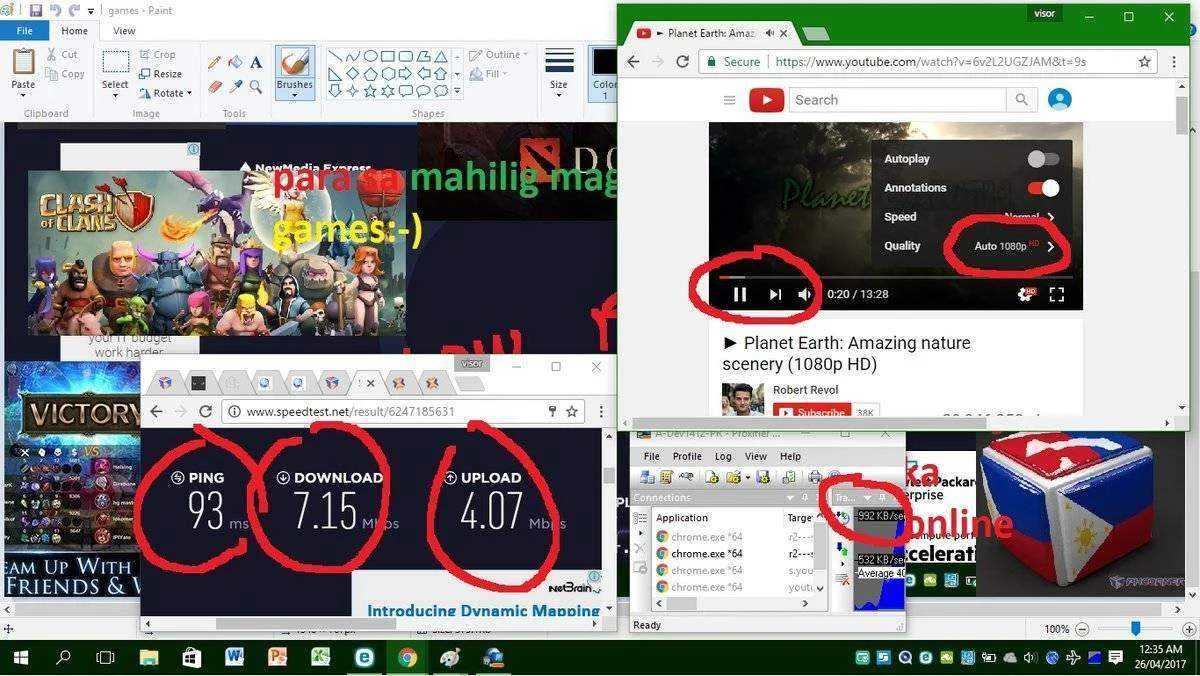Click the speedtest.net address bar
Screen dimensions: 1200x676
[x=403, y=411]
